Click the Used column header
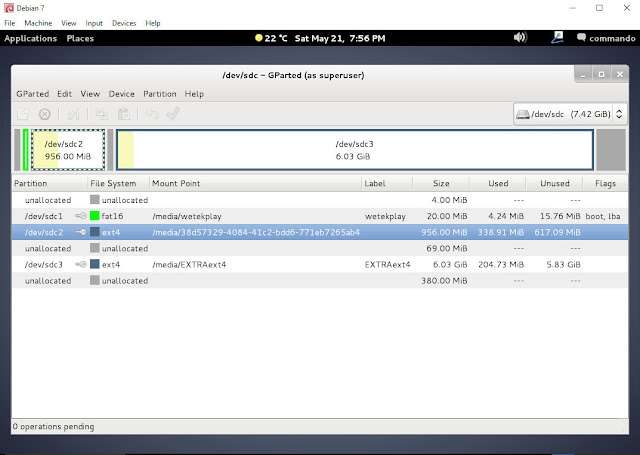The image size is (640, 455). (498, 183)
